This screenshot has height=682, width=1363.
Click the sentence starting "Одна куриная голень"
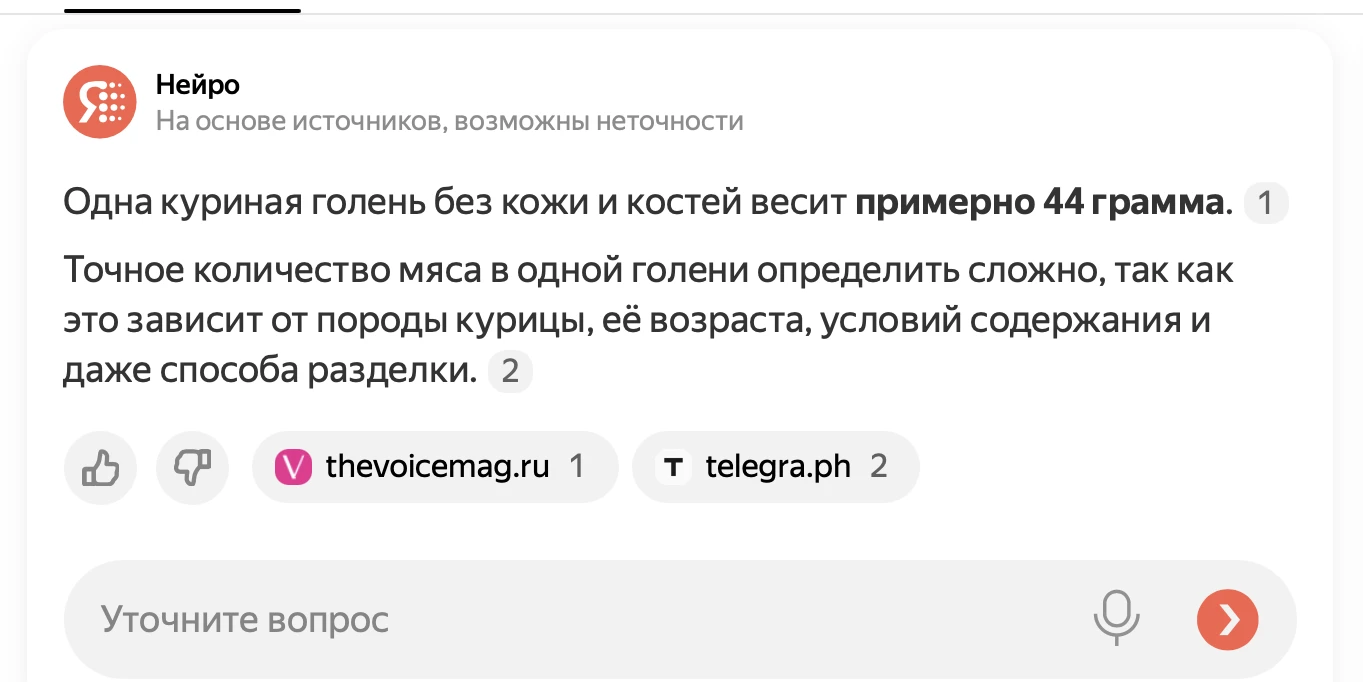(457, 204)
